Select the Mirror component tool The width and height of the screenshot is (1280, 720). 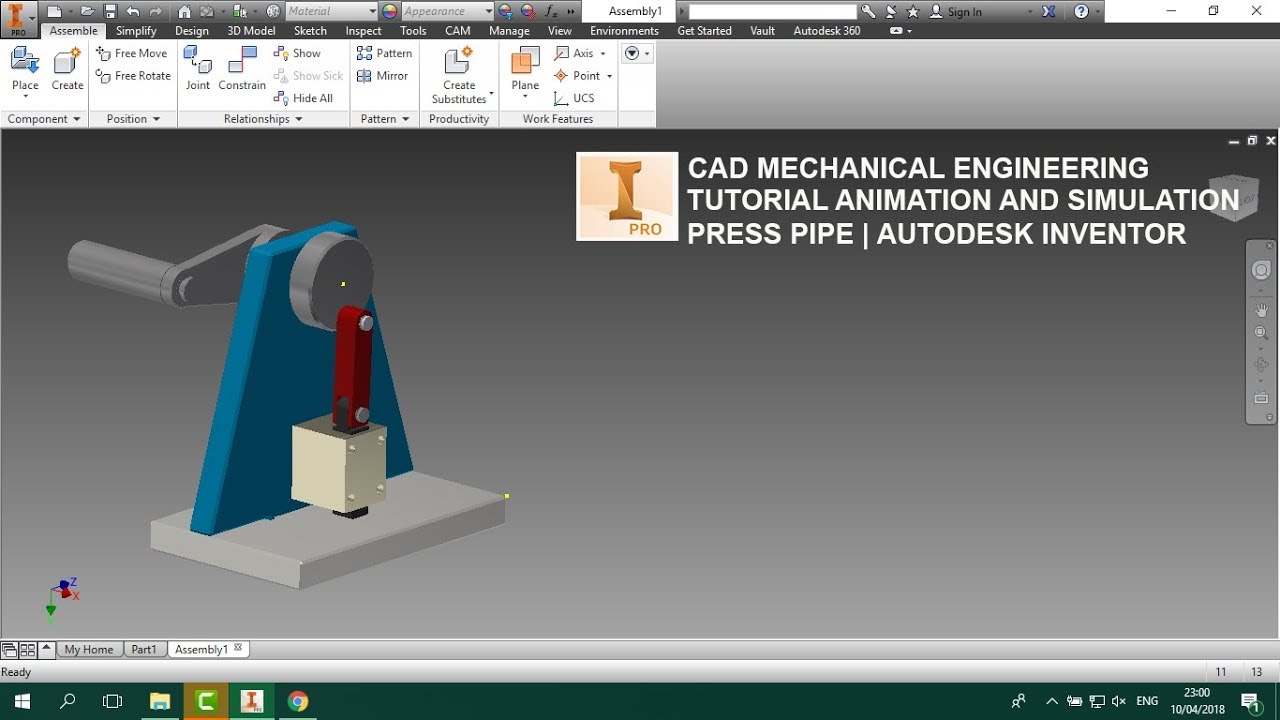pos(382,76)
